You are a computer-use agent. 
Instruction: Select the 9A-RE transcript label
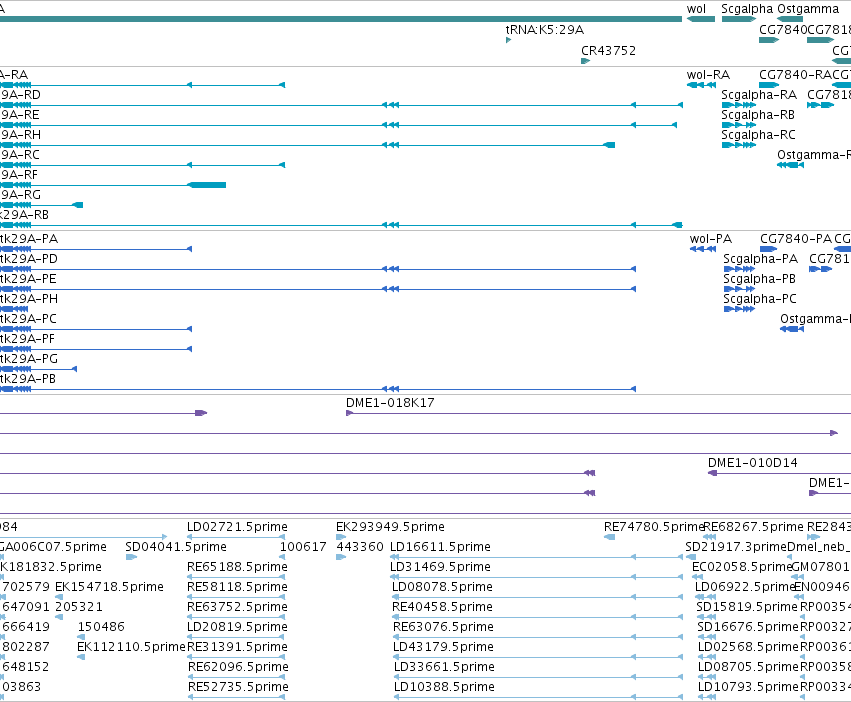20,115
